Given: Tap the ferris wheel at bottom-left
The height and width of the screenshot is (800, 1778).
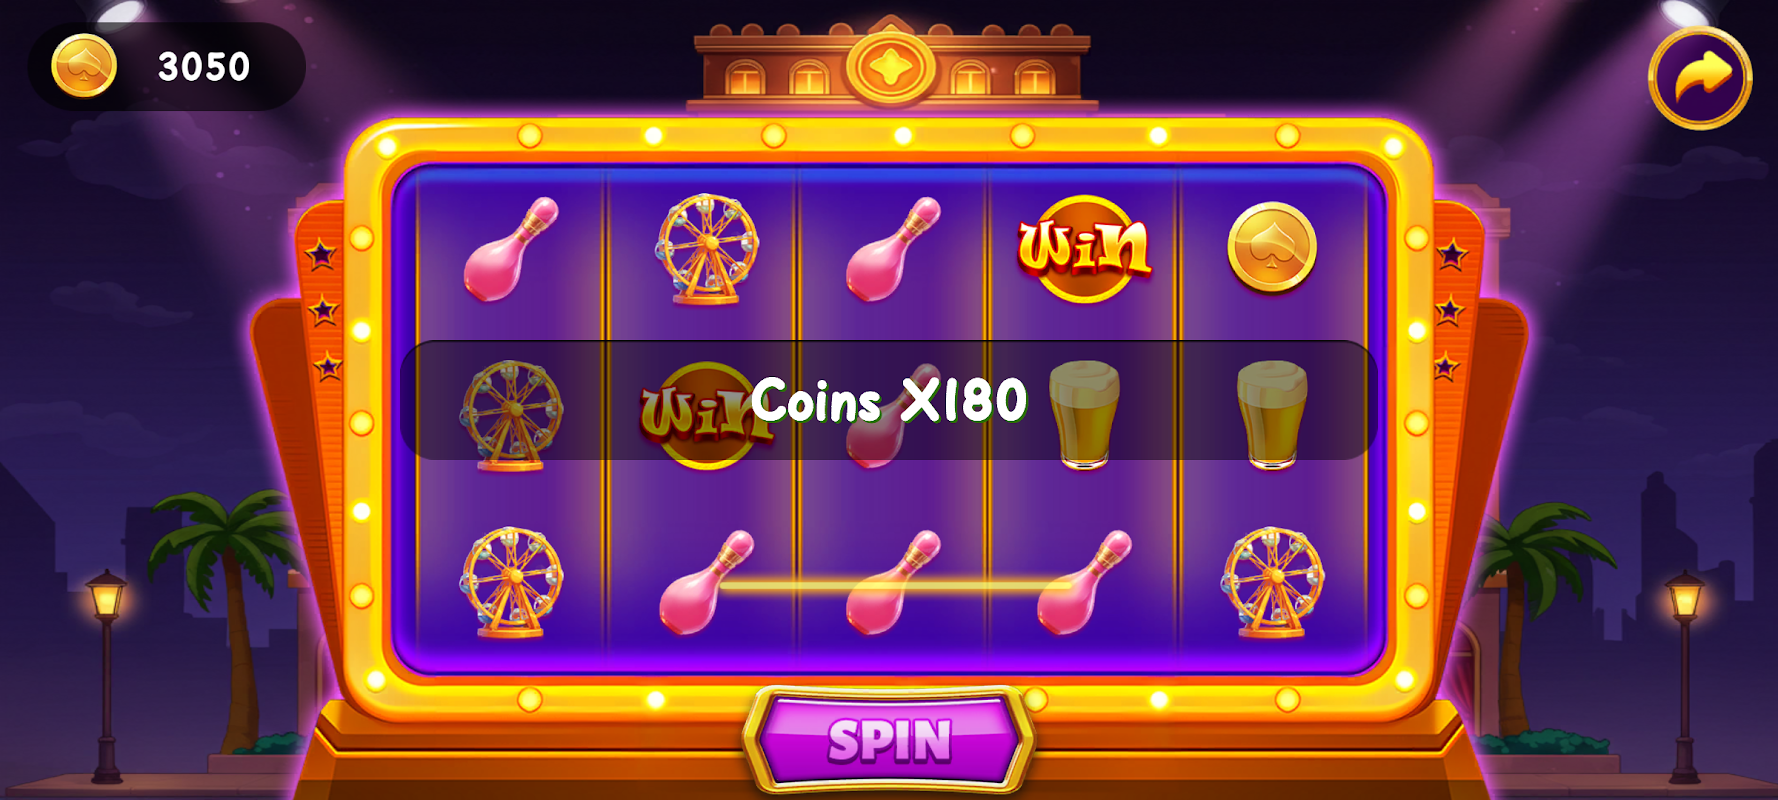Looking at the screenshot, I should pyautogui.click(x=511, y=582).
